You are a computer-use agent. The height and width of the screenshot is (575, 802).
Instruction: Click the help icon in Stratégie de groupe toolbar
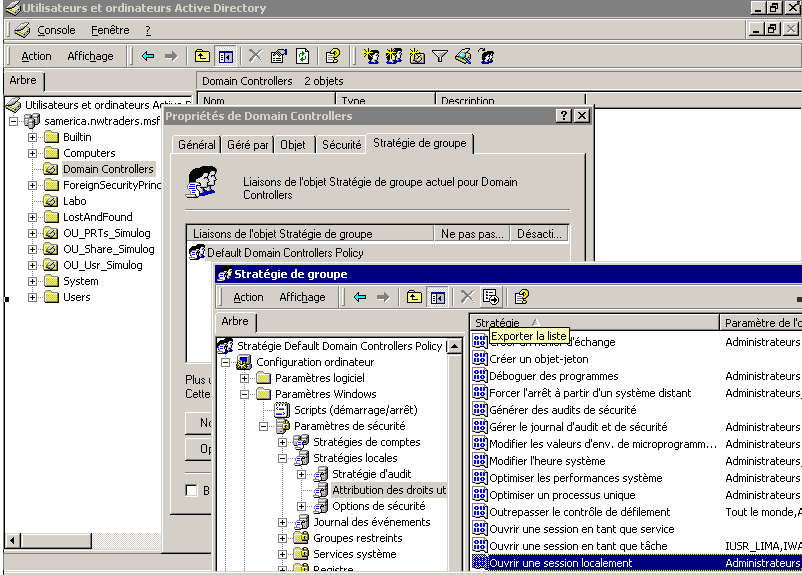521,297
